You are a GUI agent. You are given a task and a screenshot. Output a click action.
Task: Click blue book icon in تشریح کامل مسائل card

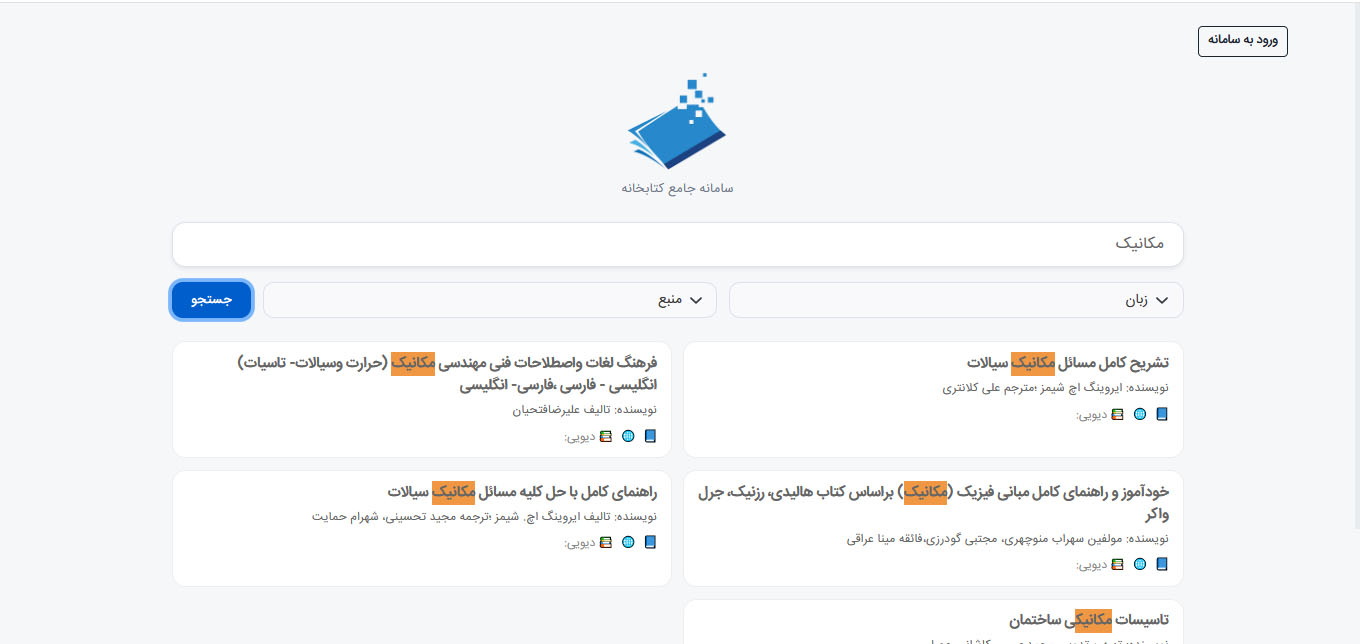point(1161,414)
